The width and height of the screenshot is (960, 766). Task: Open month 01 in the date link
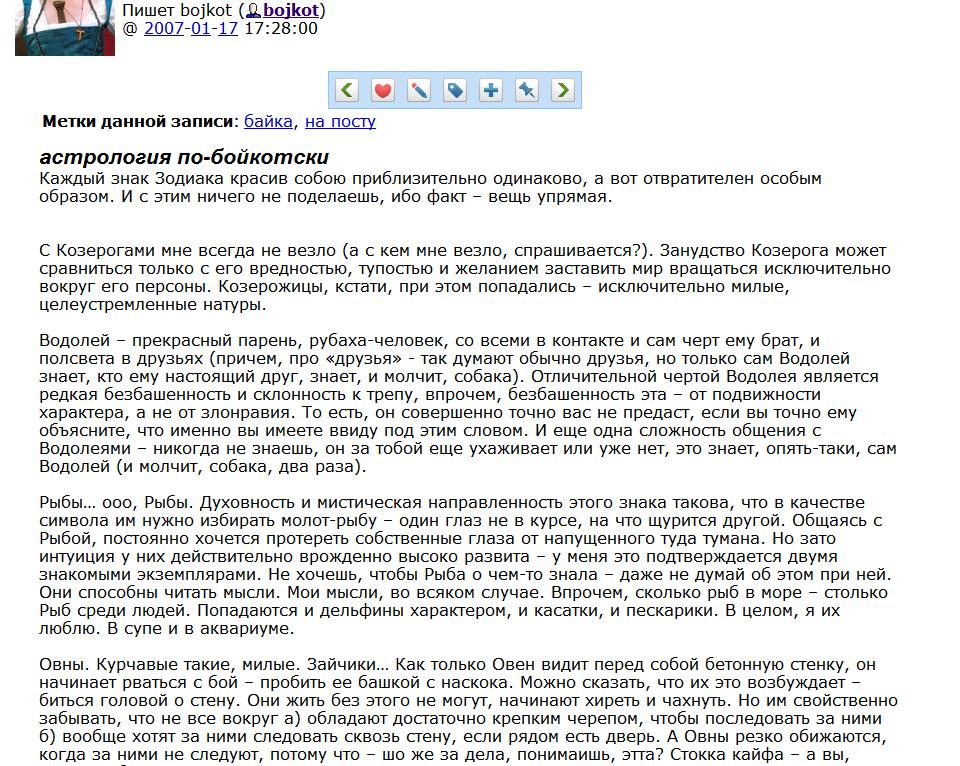(200, 29)
